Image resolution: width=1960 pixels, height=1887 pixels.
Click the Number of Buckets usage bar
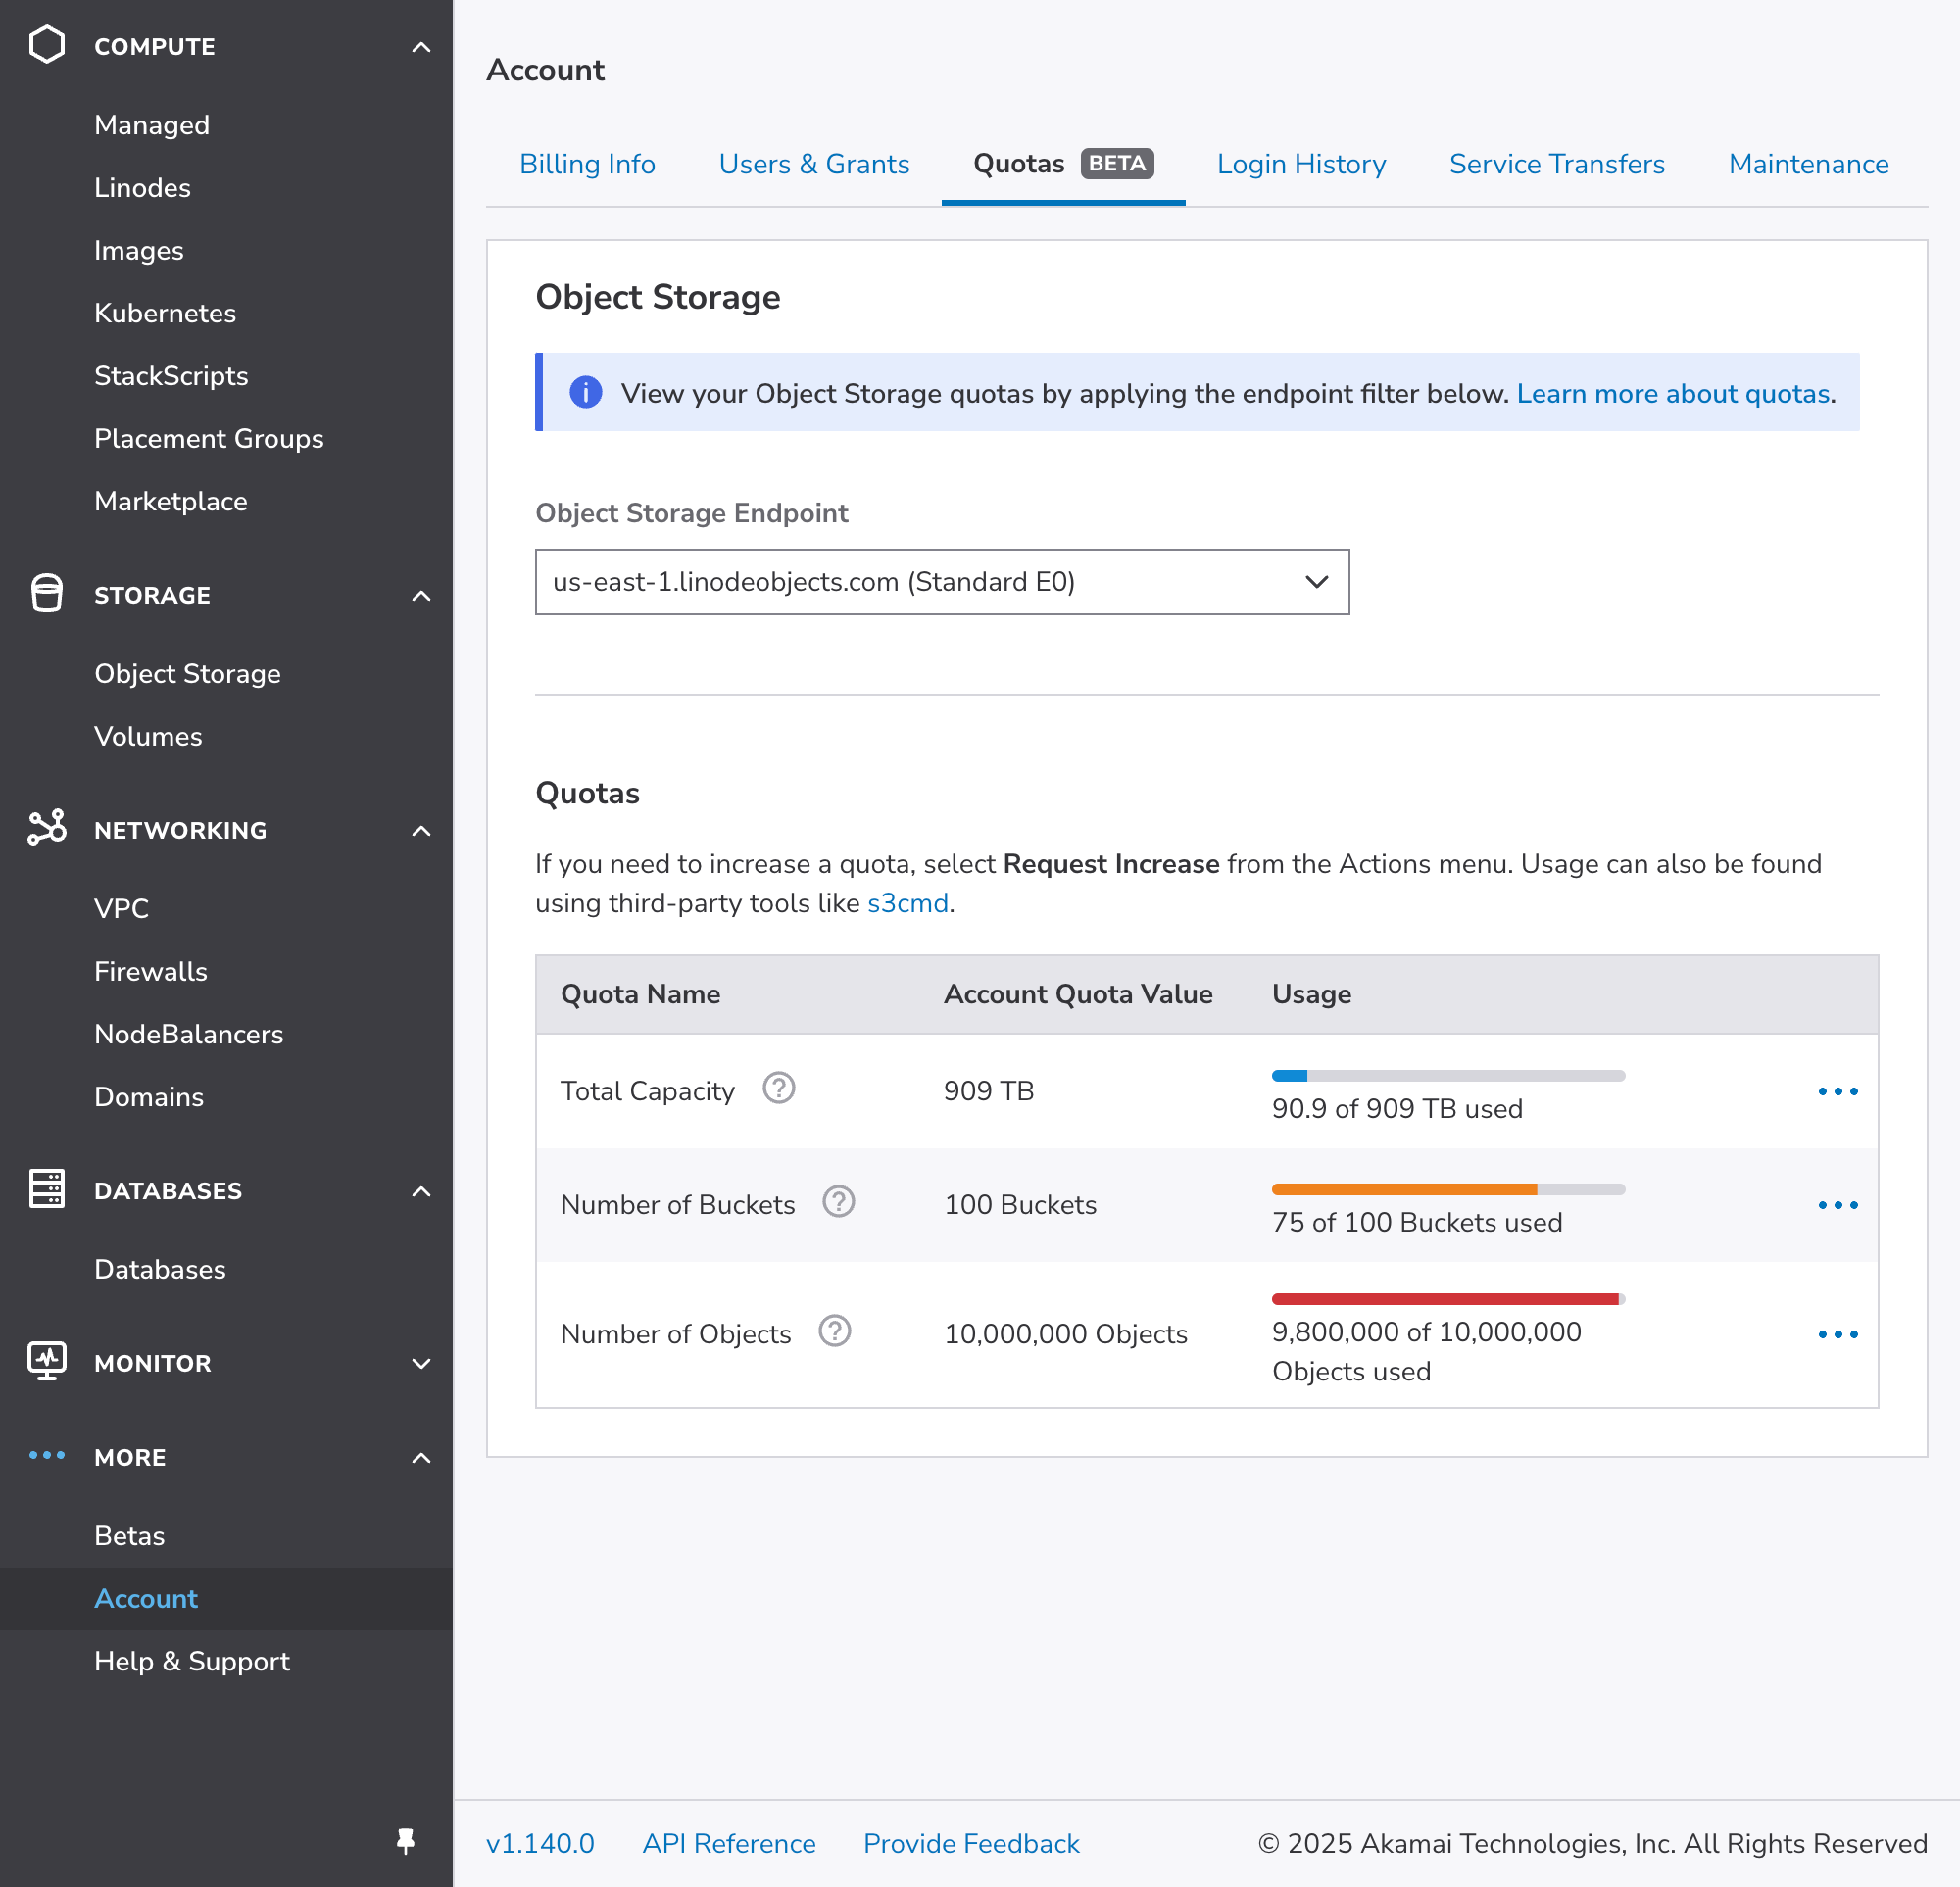pos(1447,1189)
